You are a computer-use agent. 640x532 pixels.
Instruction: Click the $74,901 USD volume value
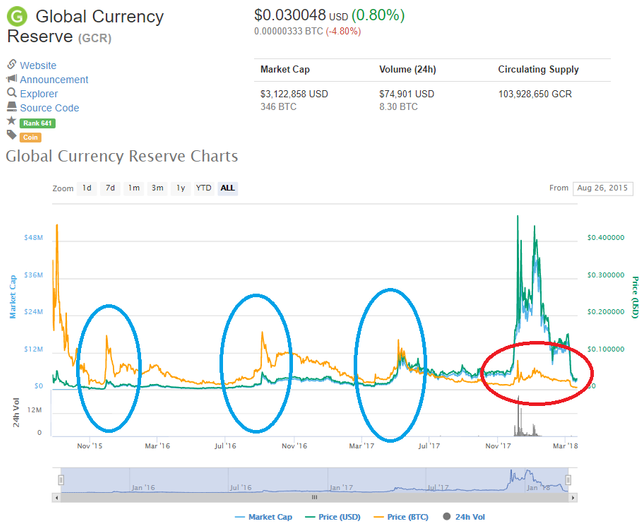pos(407,94)
